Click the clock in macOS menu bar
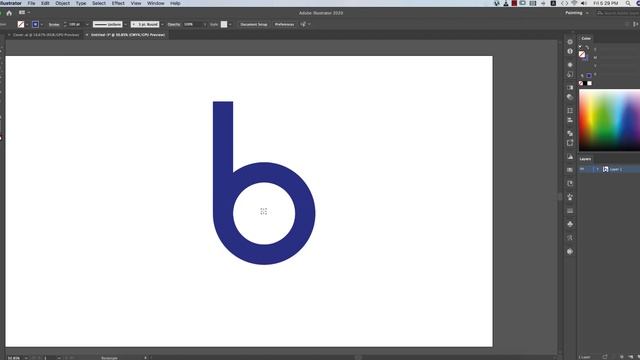This screenshot has height=360, width=640. point(606,3)
